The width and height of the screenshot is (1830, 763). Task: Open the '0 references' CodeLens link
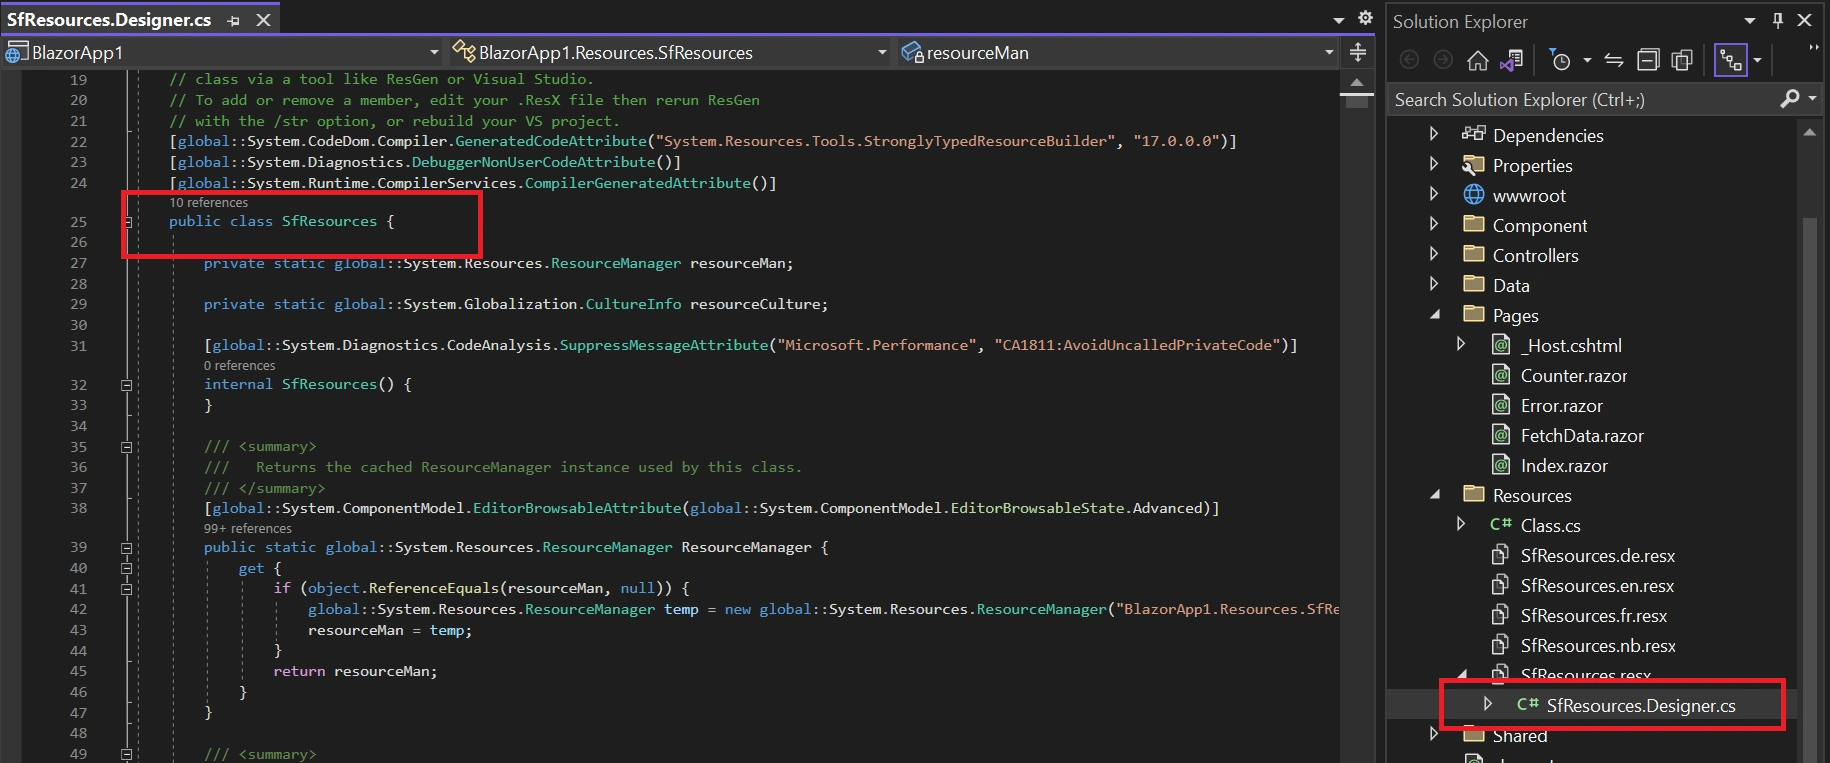[239, 366]
